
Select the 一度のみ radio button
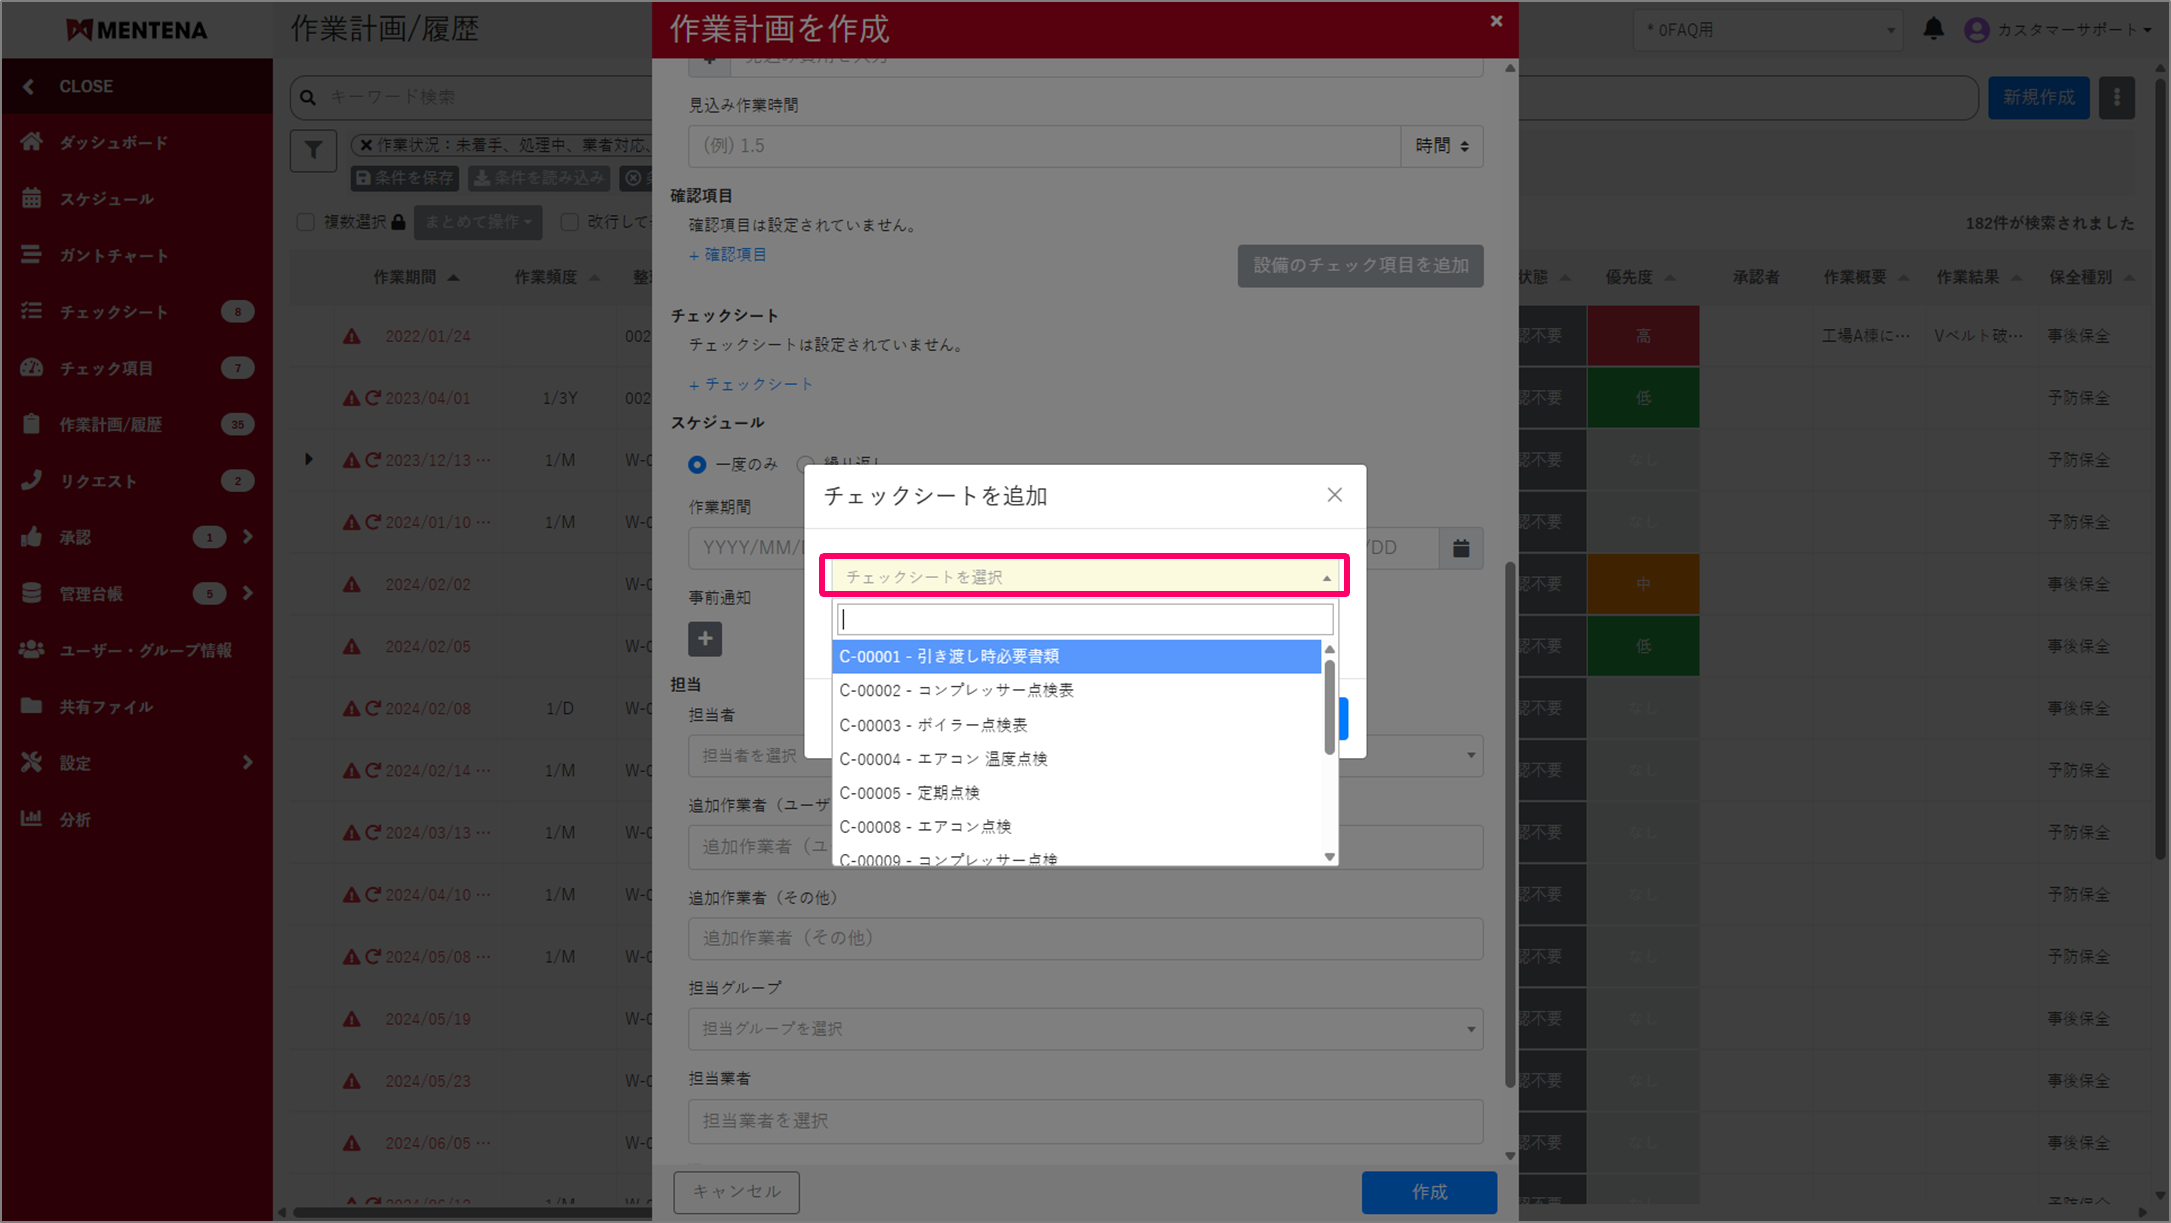pyautogui.click(x=697, y=464)
